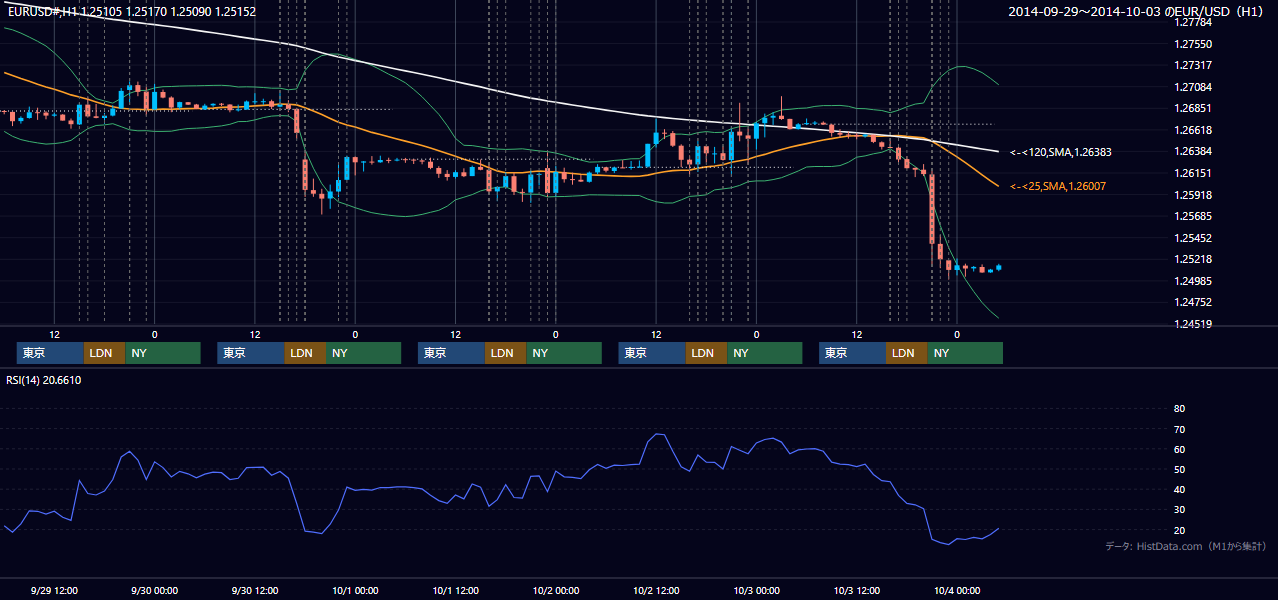Select RSI scale level 60
This screenshot has height=600, width=1278.
click(x=1179, y=449)
